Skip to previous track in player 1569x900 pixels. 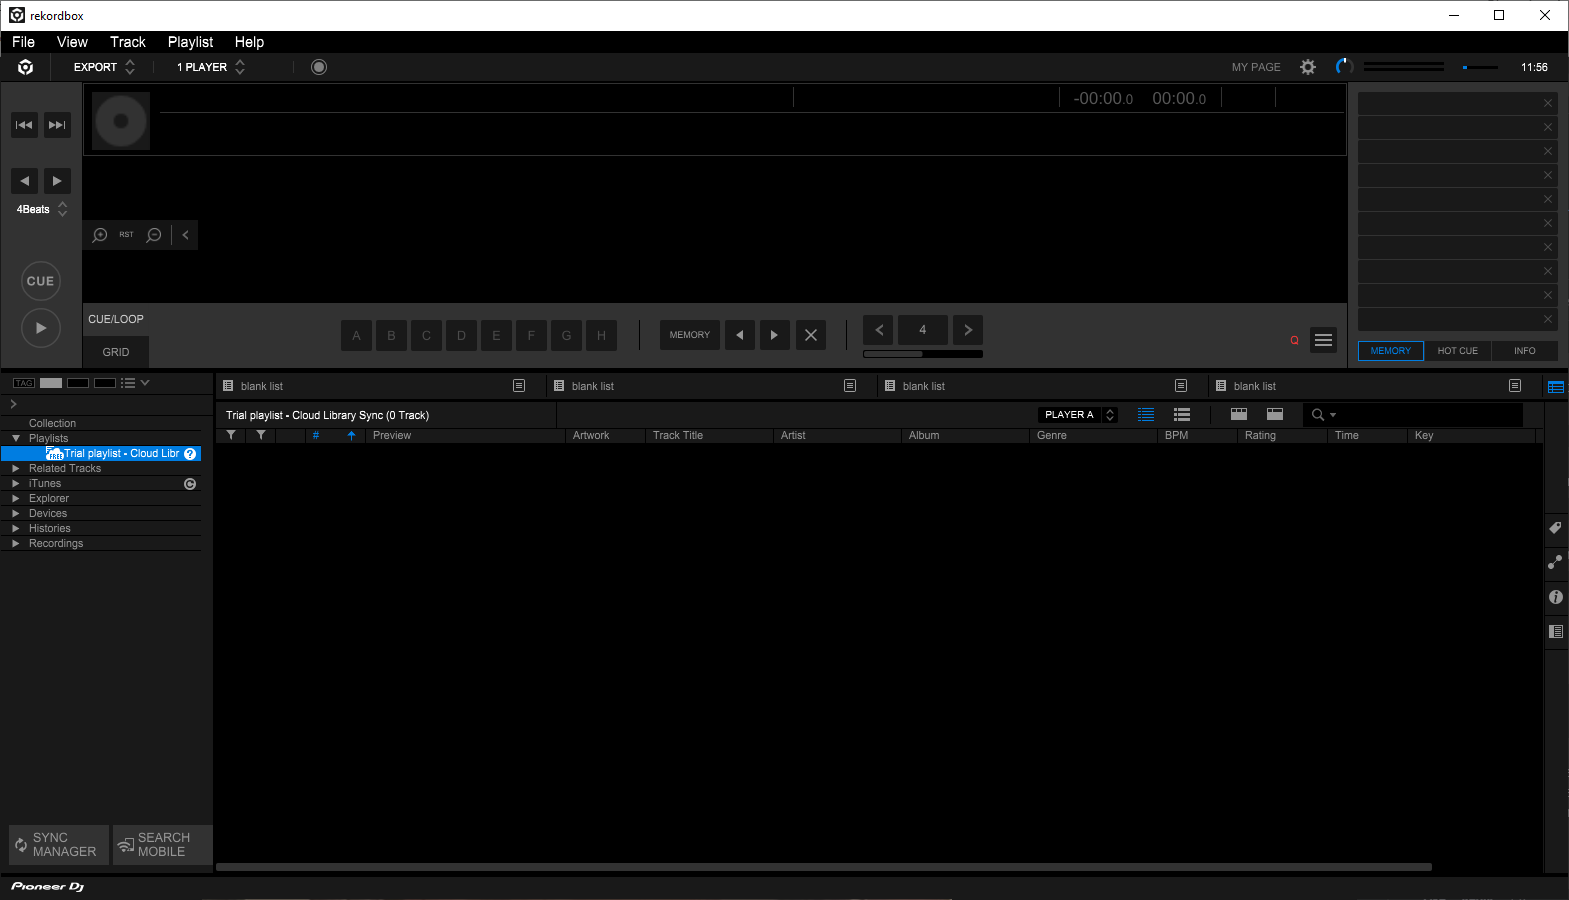[x=25, y=125]
